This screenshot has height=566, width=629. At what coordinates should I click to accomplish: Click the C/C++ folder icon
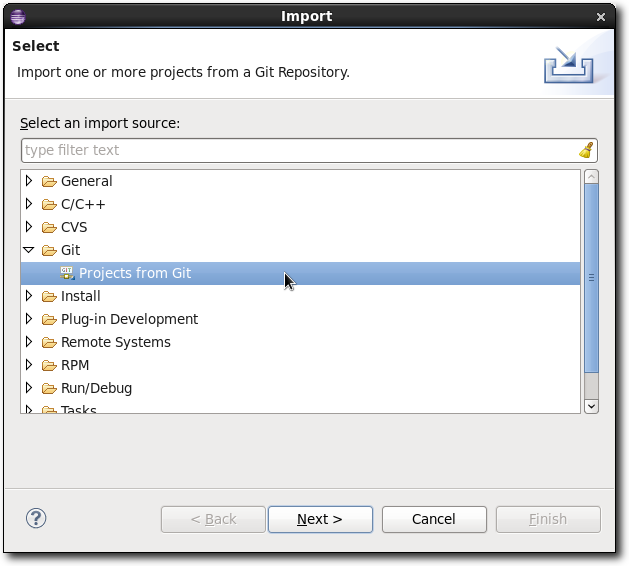pos(49,205)
